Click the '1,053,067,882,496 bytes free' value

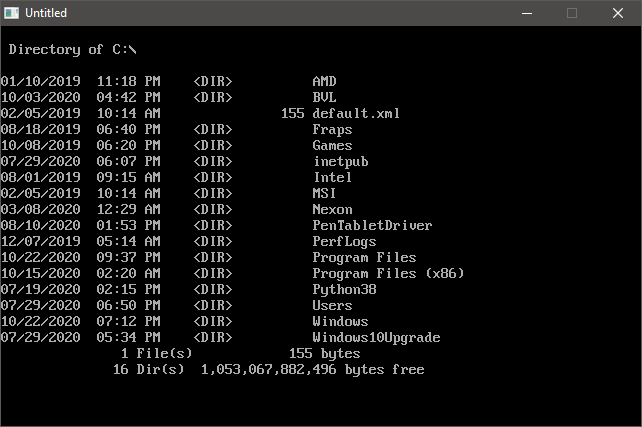312,369
